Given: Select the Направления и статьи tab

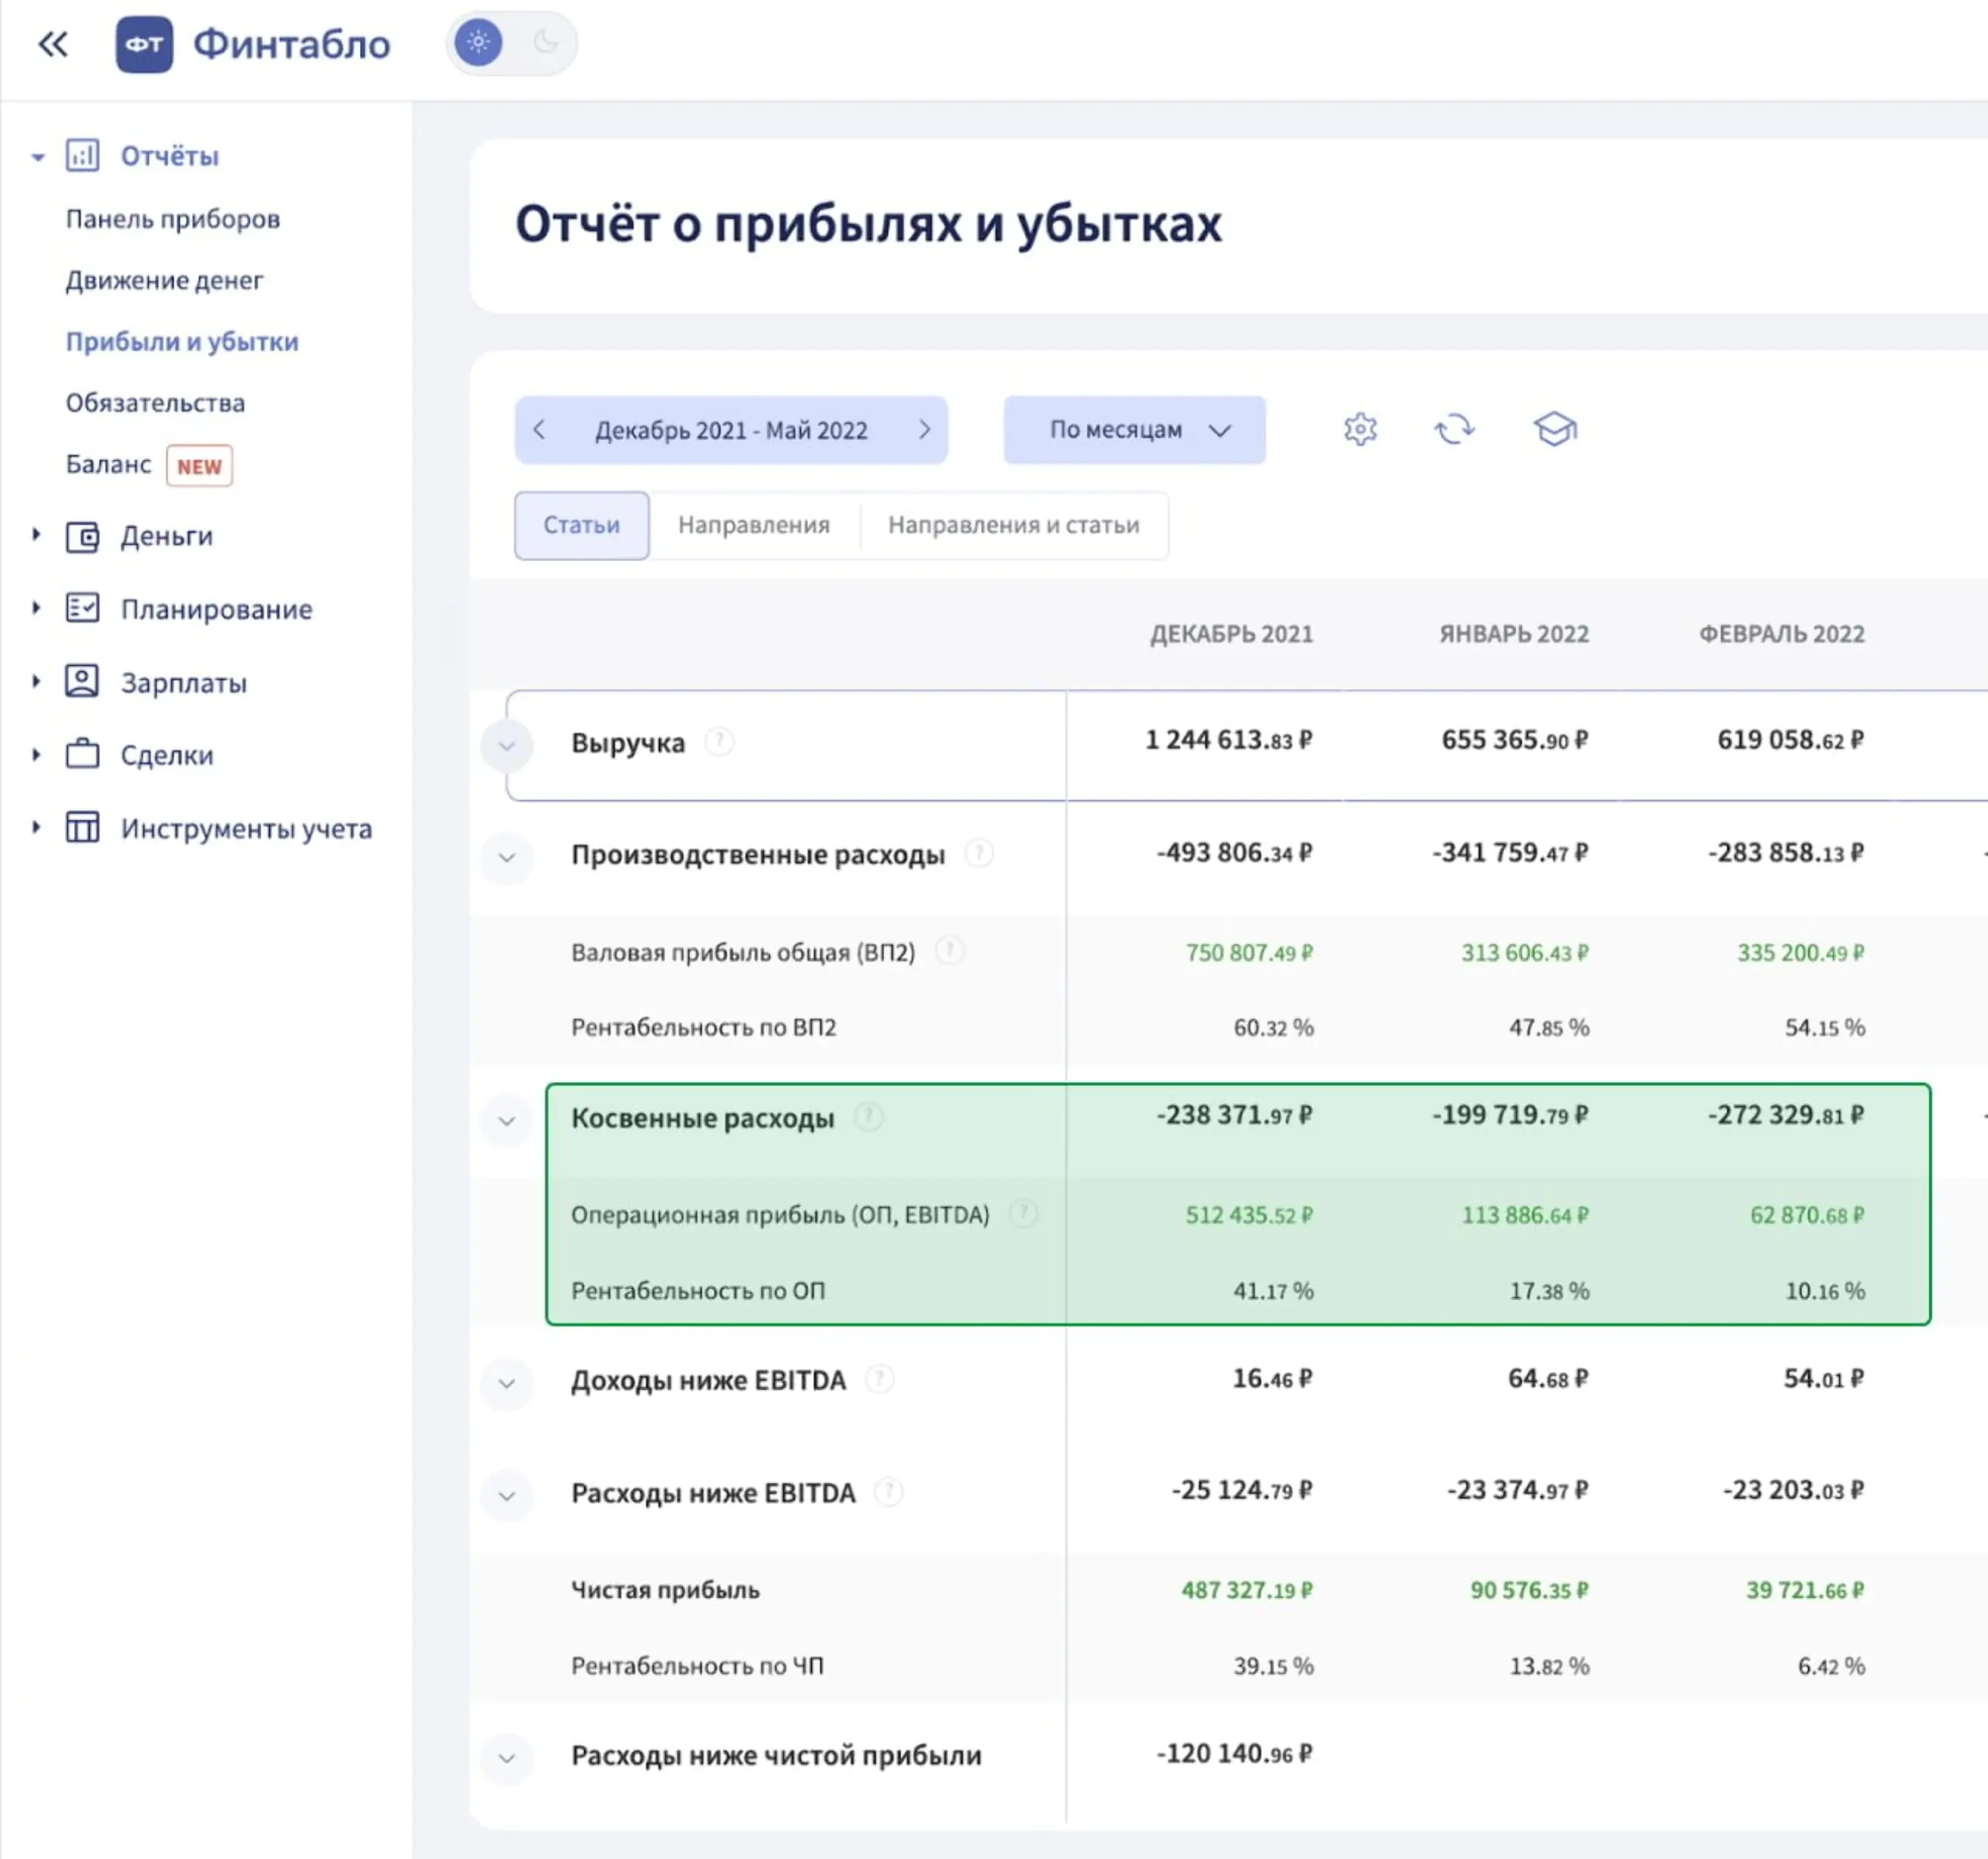Looking at the screenshot, I should coord(1013,525).
